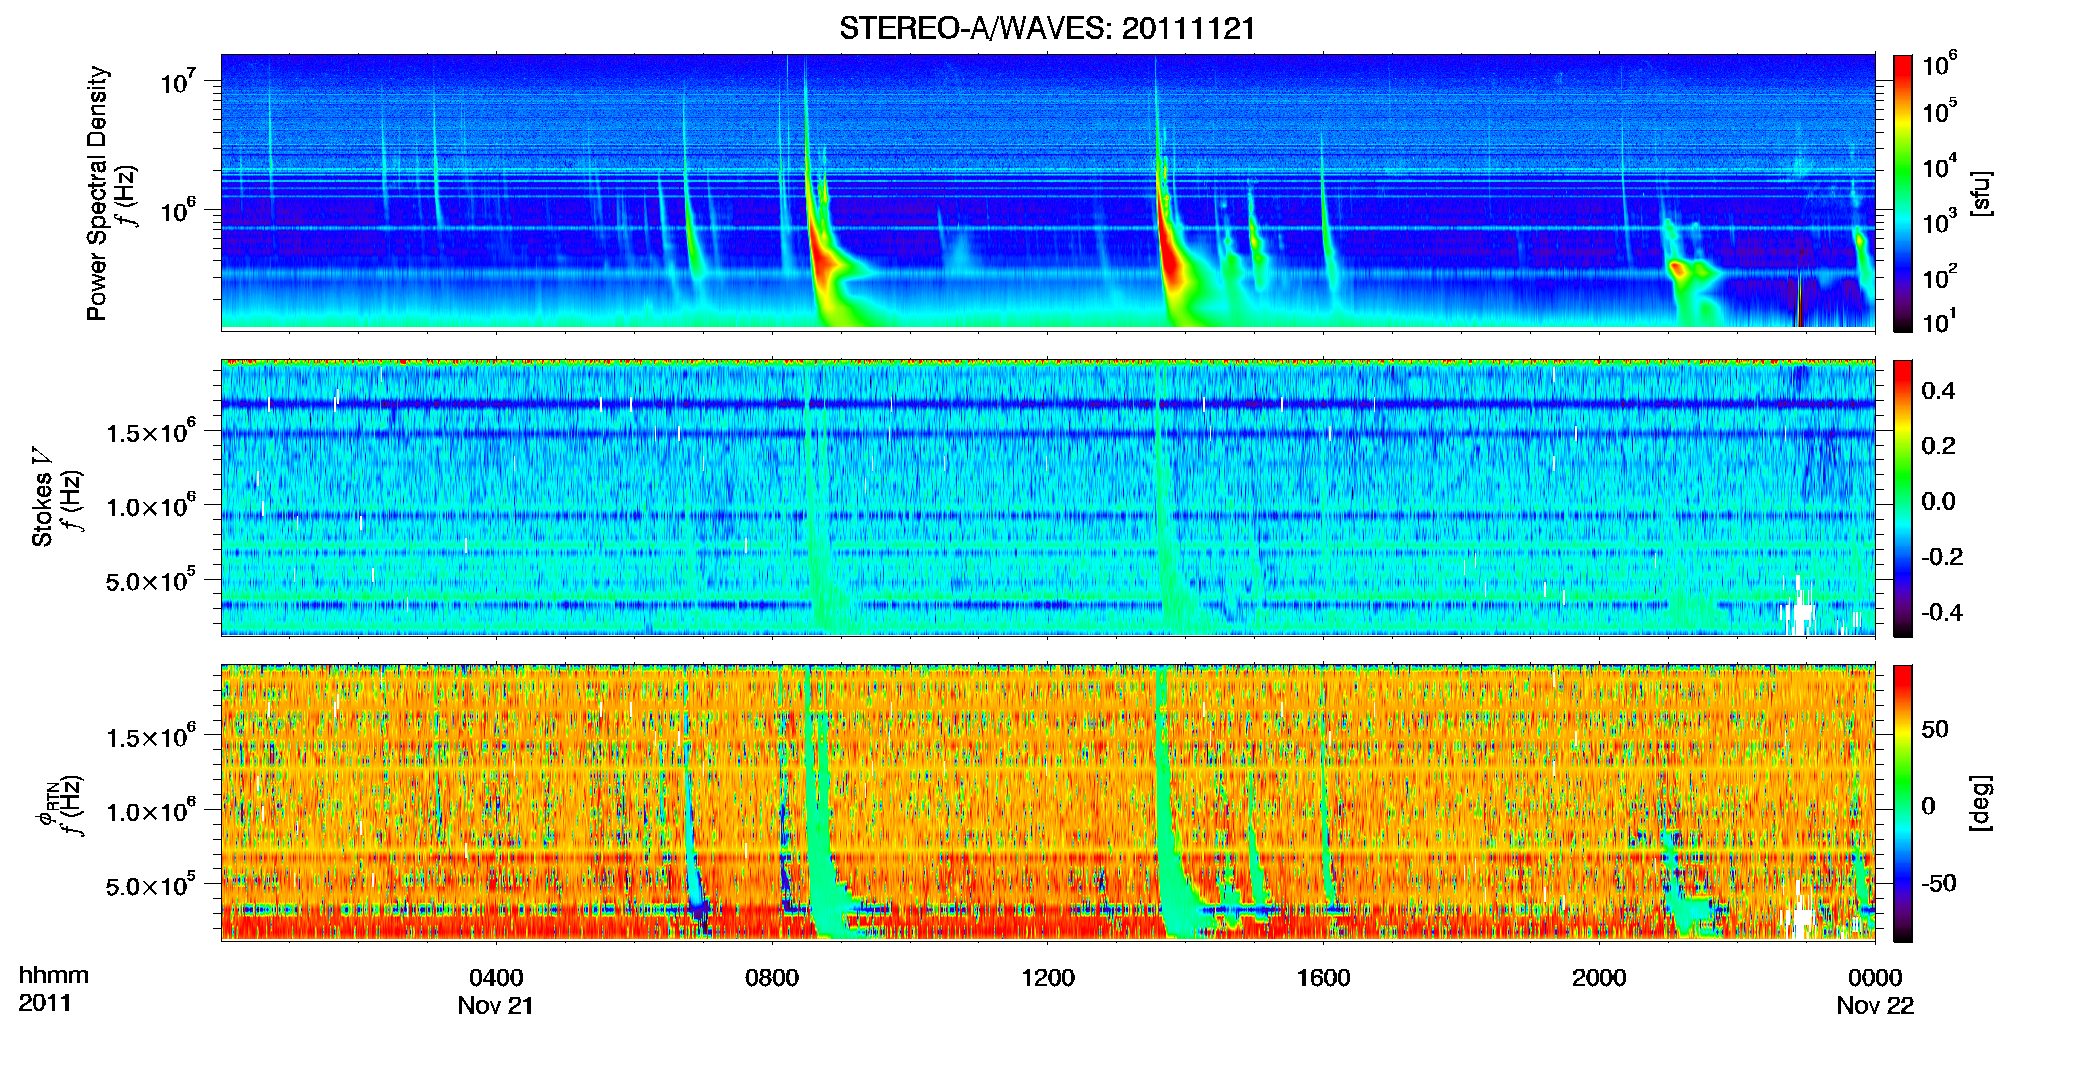Click the top panel sfu colorbar
The image size is (2096, 1080).
click(x=1903, y=193)
